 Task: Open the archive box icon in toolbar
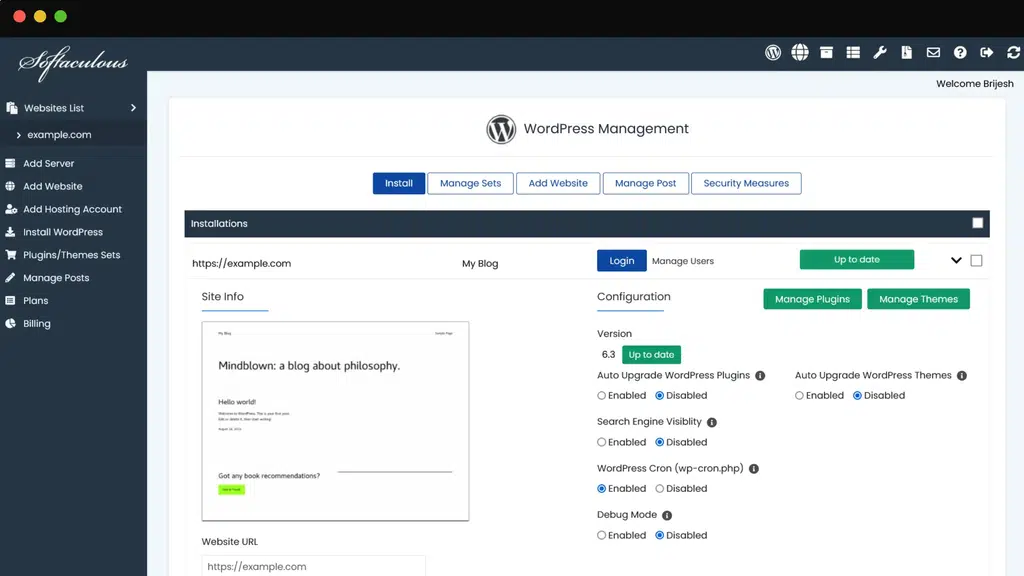[826, 52]
